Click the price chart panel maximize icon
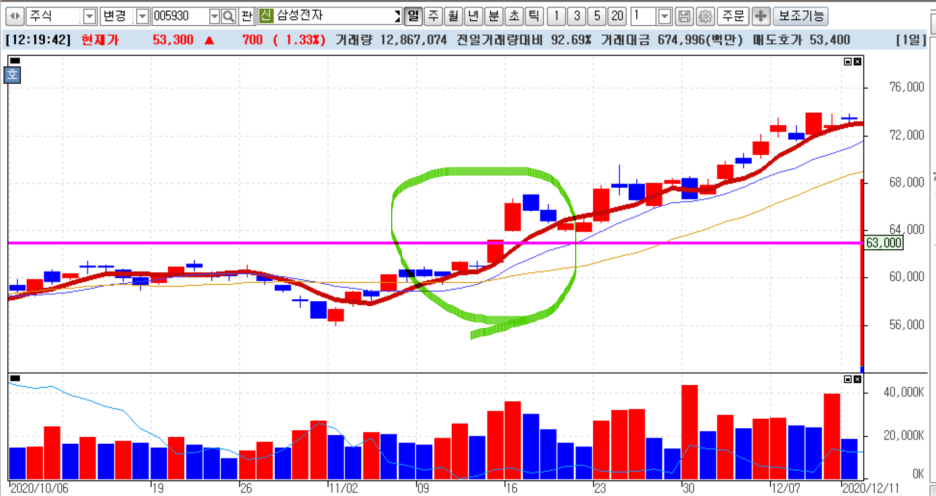 coord(848,61)
